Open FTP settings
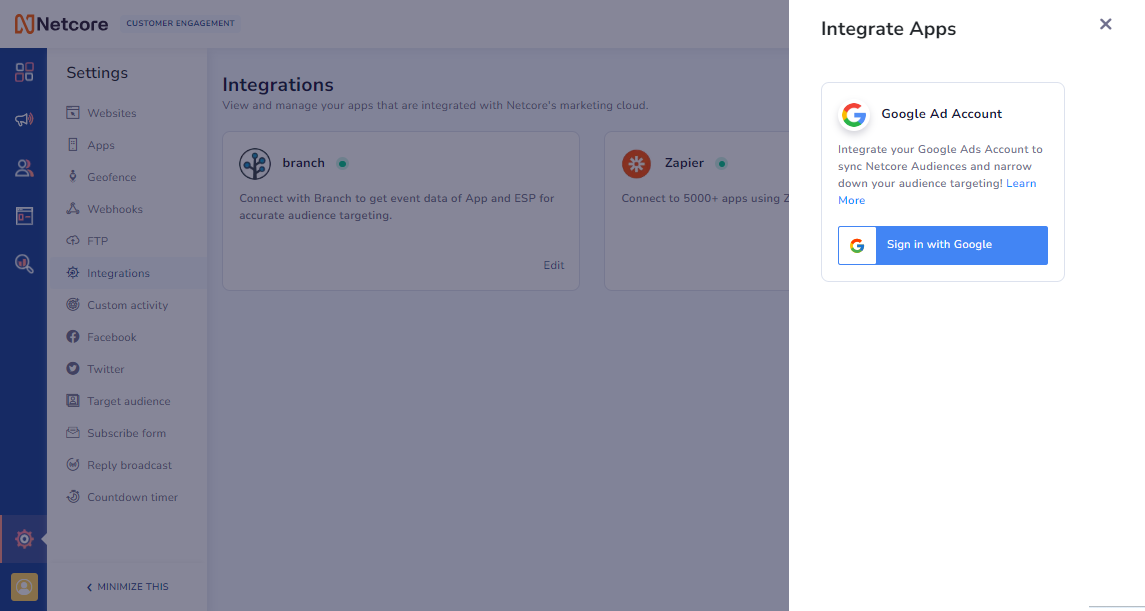This screenshot has width=1145, height=611. 127,241
